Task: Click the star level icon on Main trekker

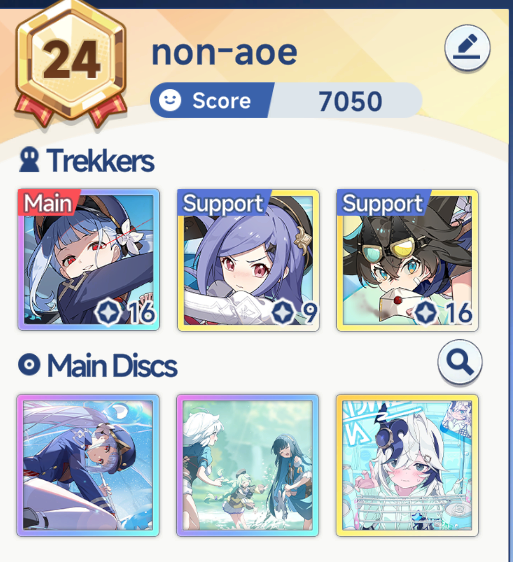Action: [108, 313]
